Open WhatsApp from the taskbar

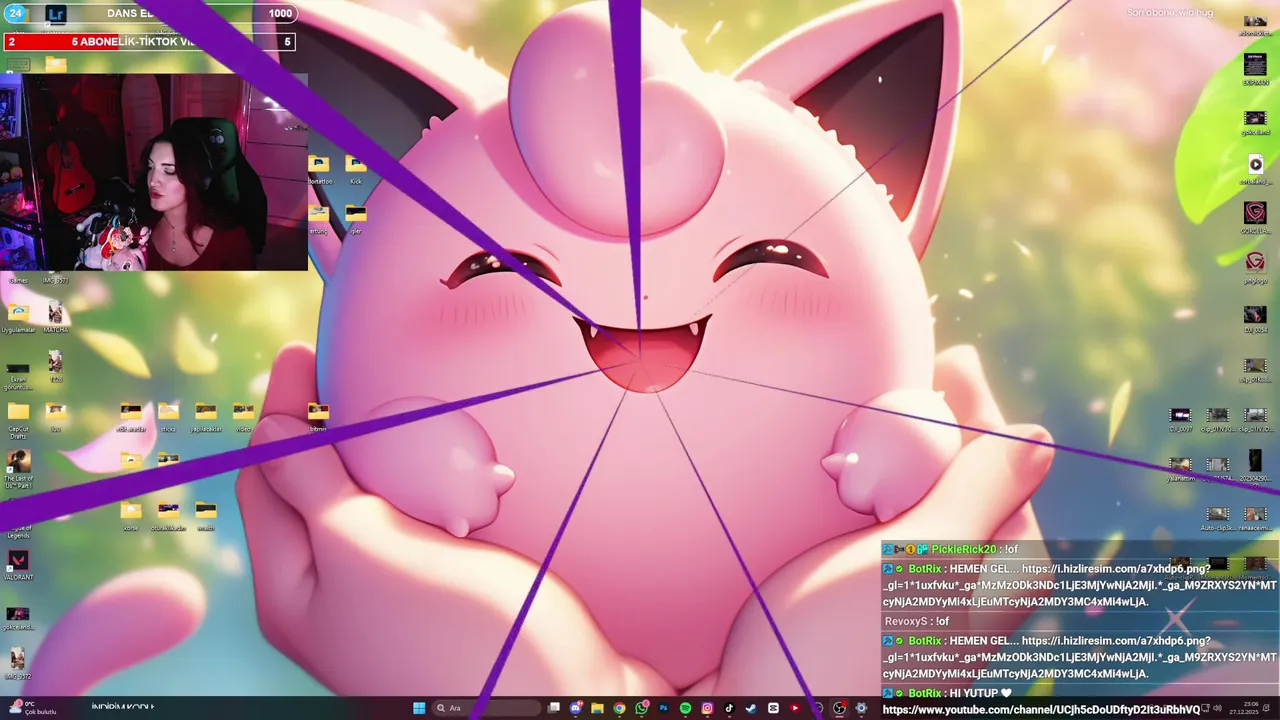pos(641,708)
